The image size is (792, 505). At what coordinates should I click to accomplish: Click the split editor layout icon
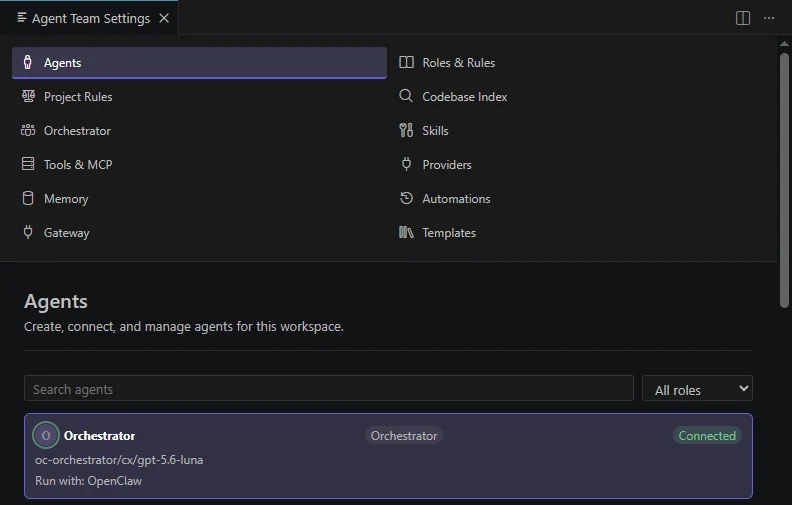coord(742,18)
